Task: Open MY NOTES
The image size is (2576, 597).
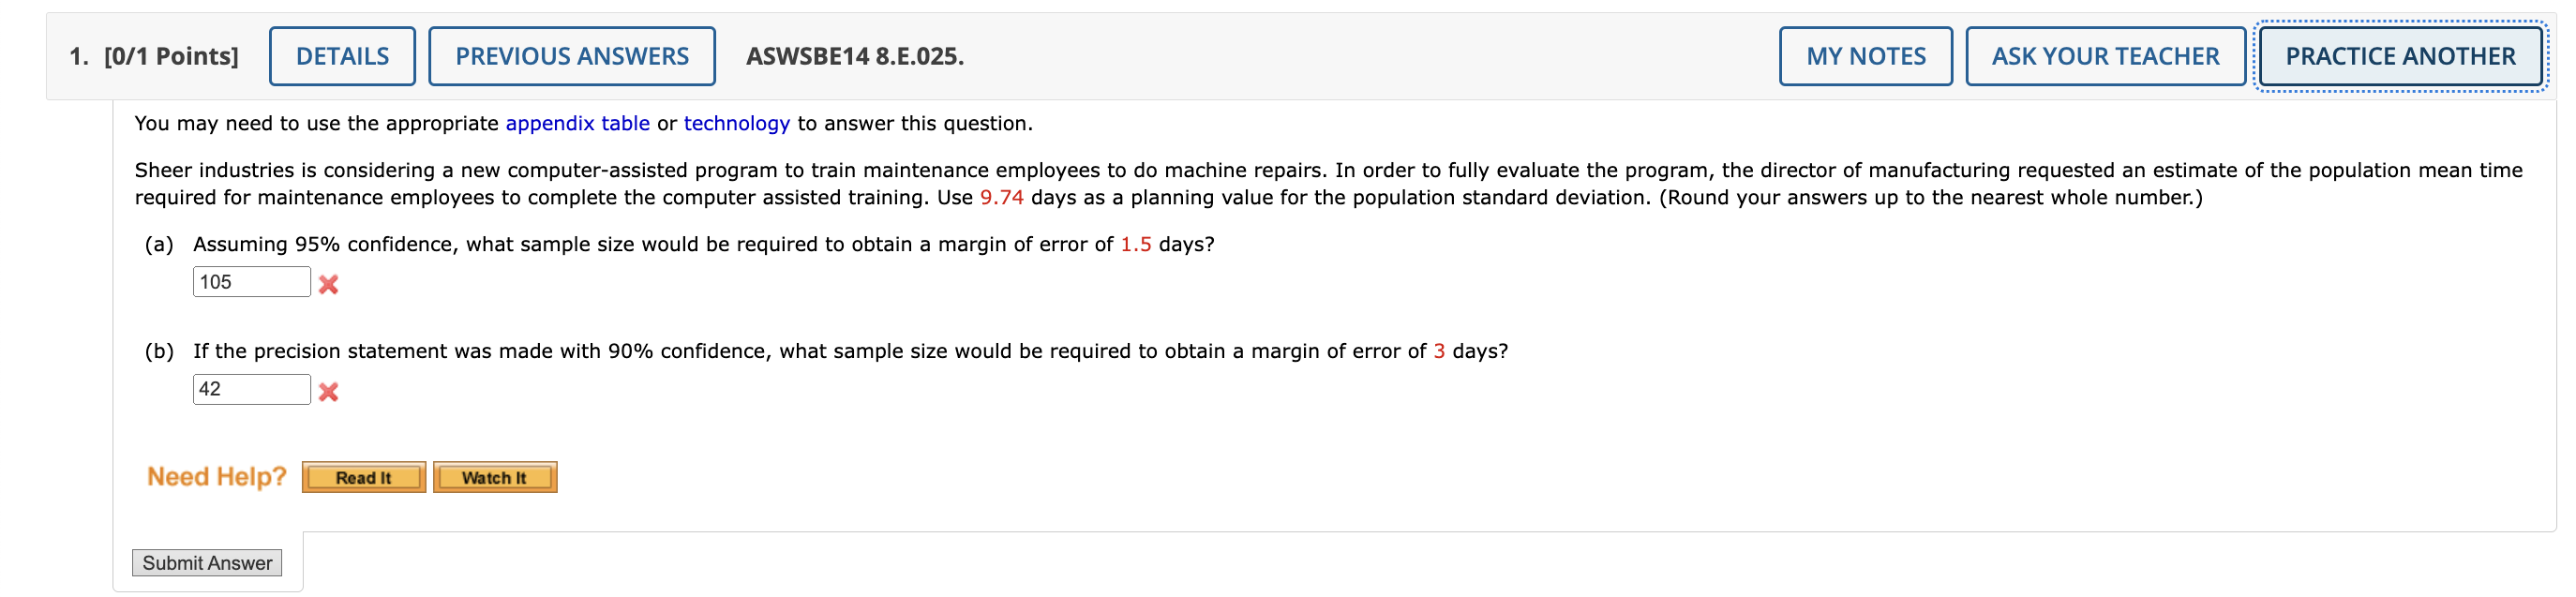Action: click(1865, 56)
